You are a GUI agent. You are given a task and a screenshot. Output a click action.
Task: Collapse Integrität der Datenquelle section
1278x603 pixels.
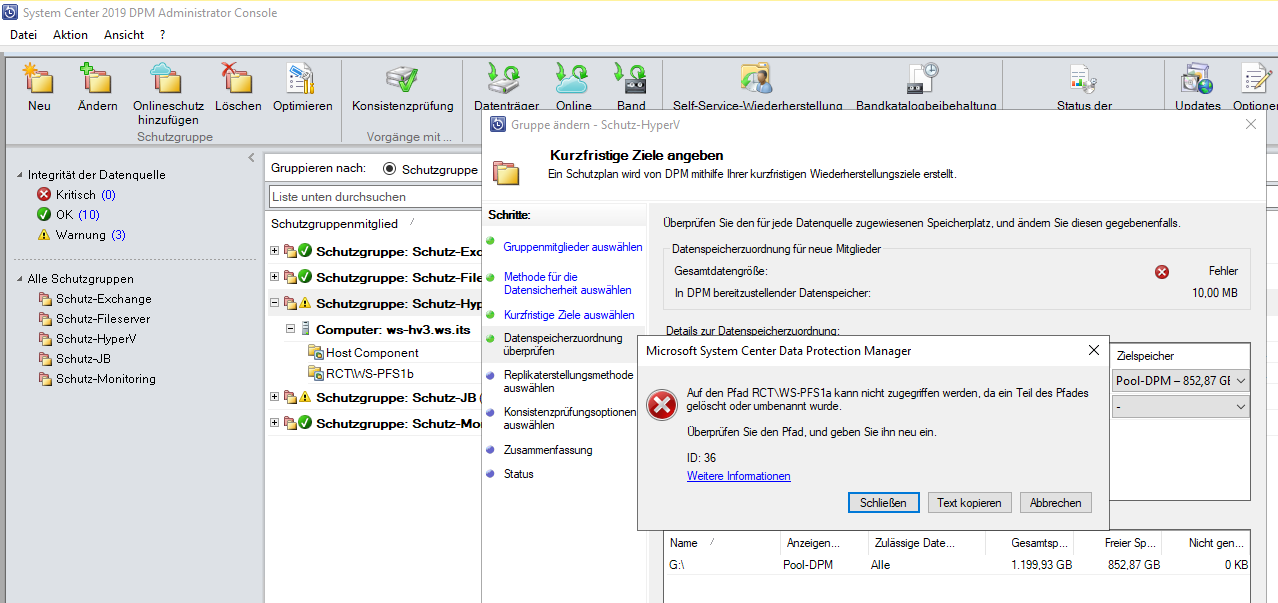click(20, 175)
